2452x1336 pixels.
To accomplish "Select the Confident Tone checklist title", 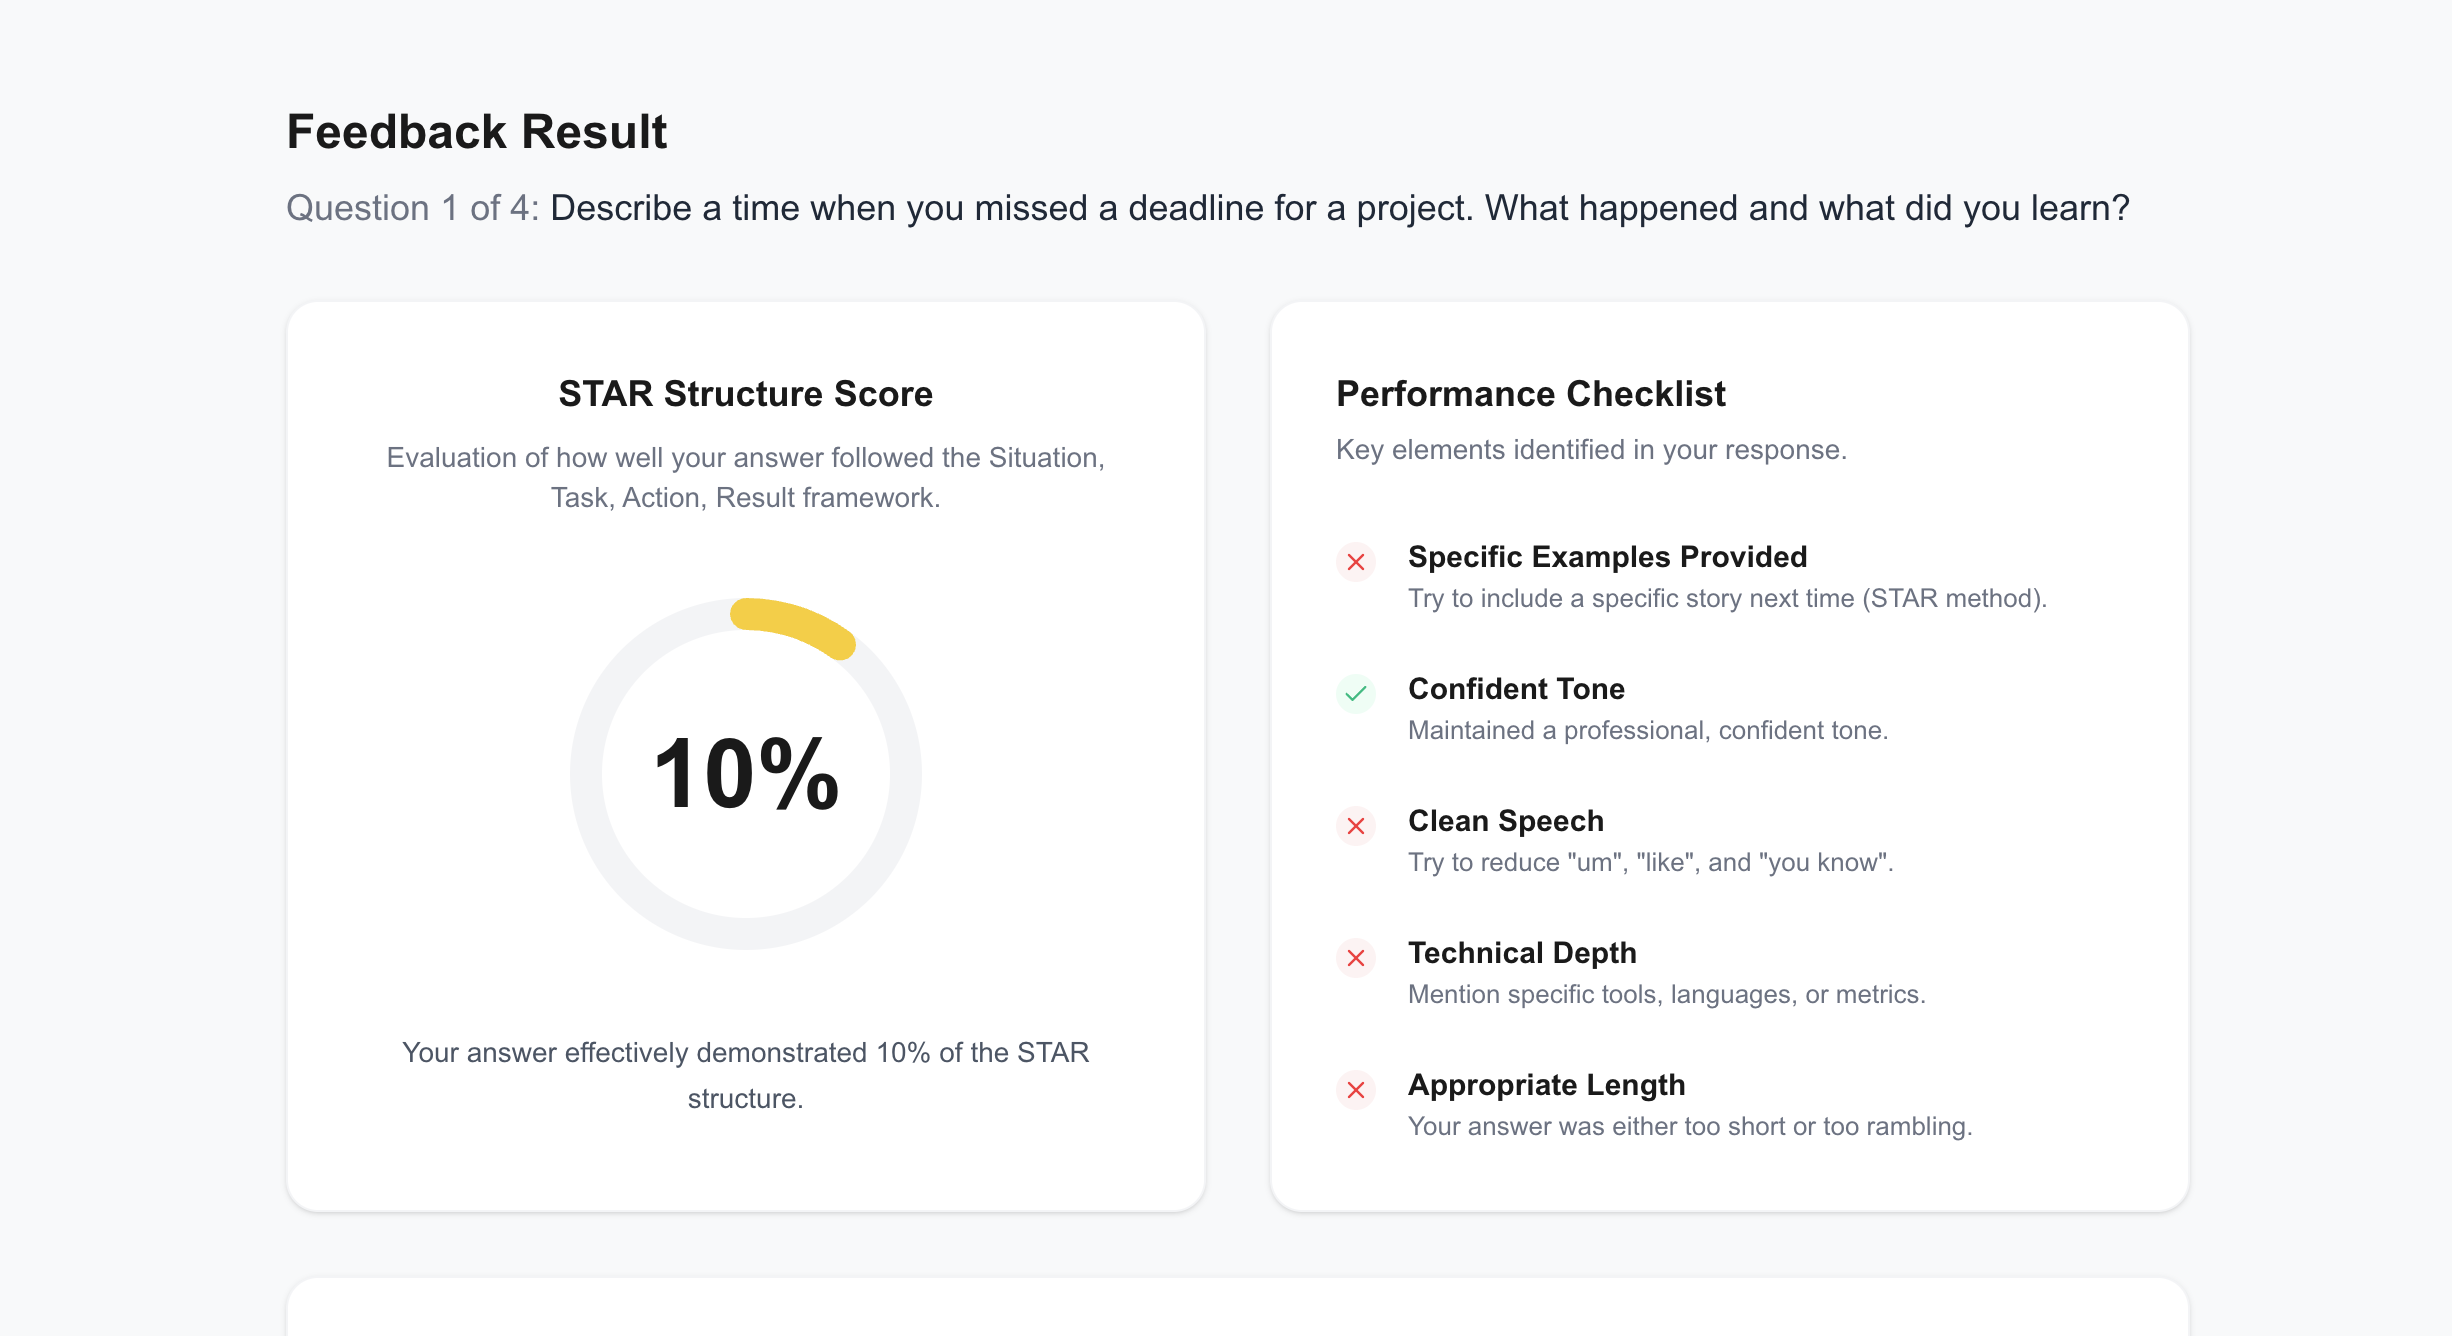I will pos(1516,689).
